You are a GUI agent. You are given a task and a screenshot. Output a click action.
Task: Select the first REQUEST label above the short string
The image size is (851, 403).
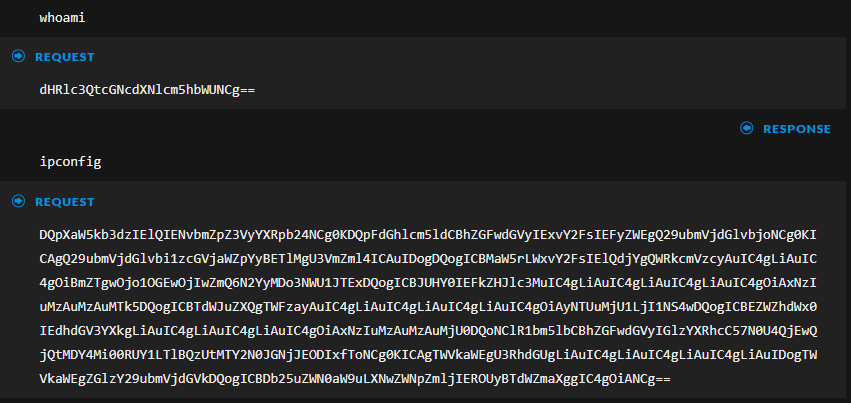tap(64, 57)
